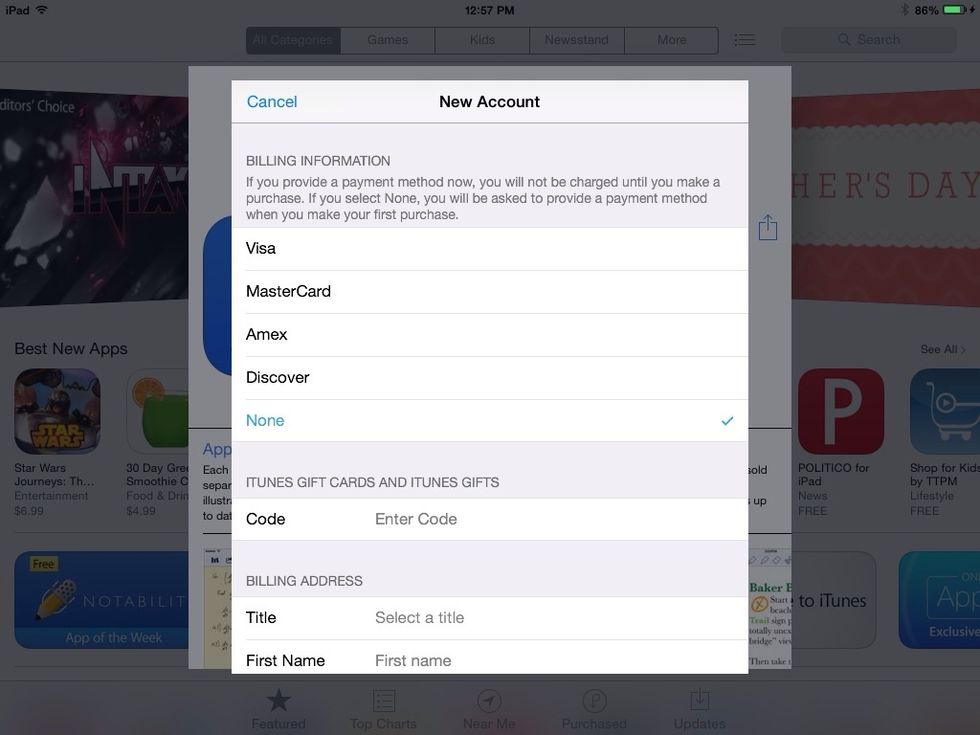Open Top Charts from the tab bar

(384, 706)
